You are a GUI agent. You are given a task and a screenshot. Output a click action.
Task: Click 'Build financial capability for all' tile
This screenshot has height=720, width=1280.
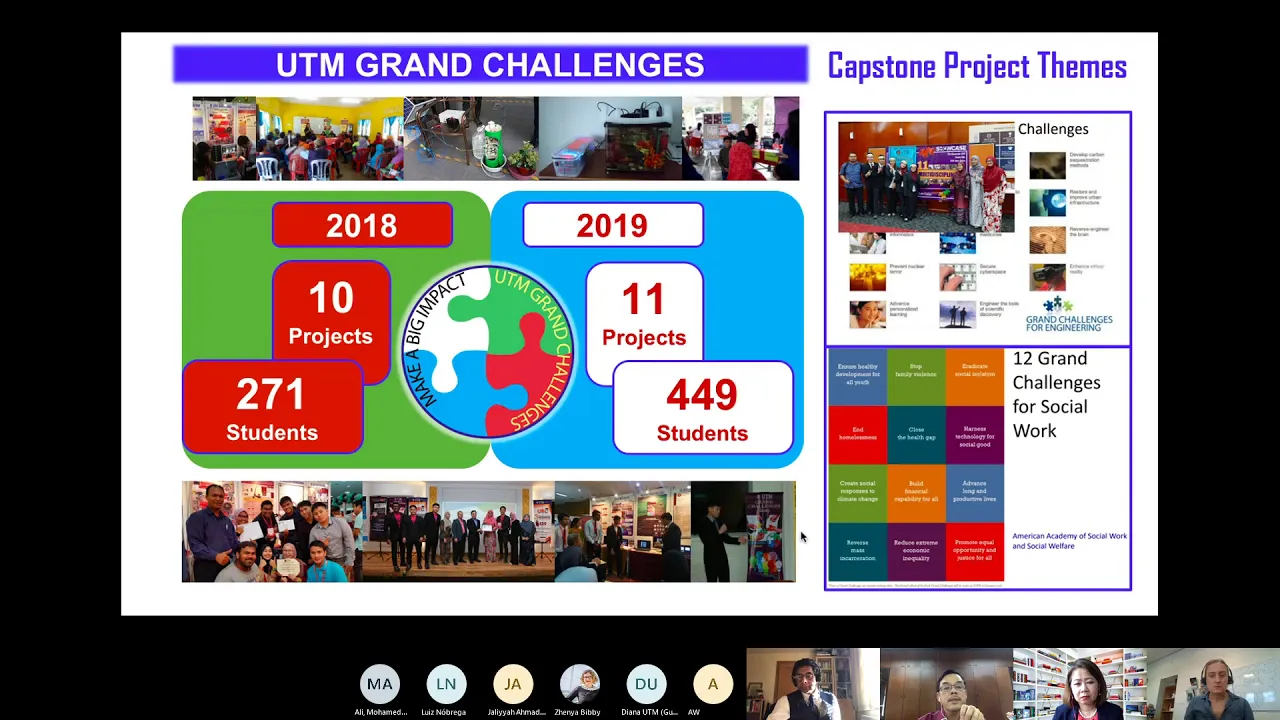pos(915,492)
